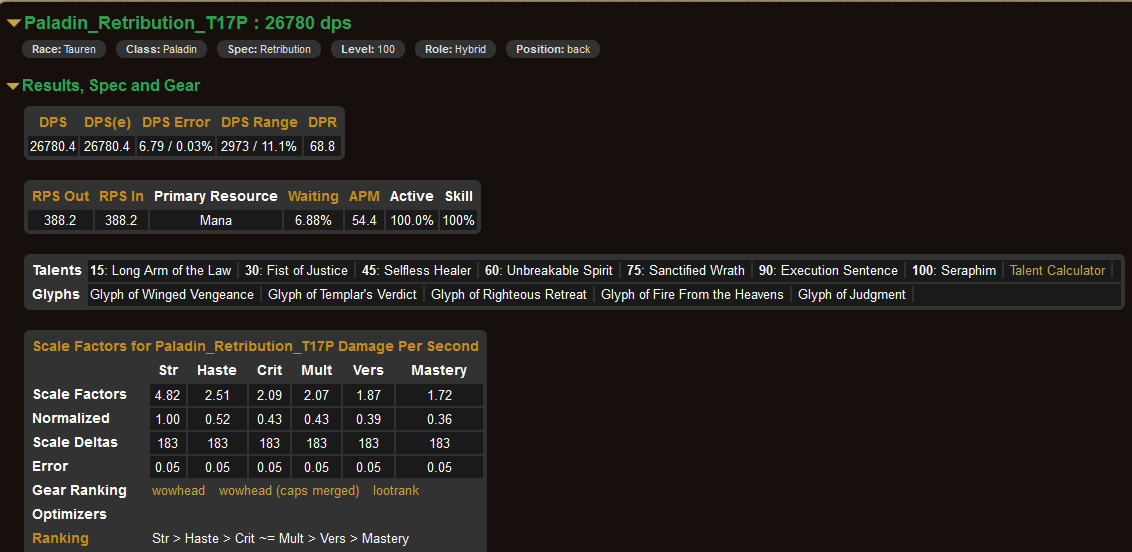Viewport: 1132px width, 552px height.
Task: Click Glyph of Templar's Verdict entry
Action: [342, 294]
